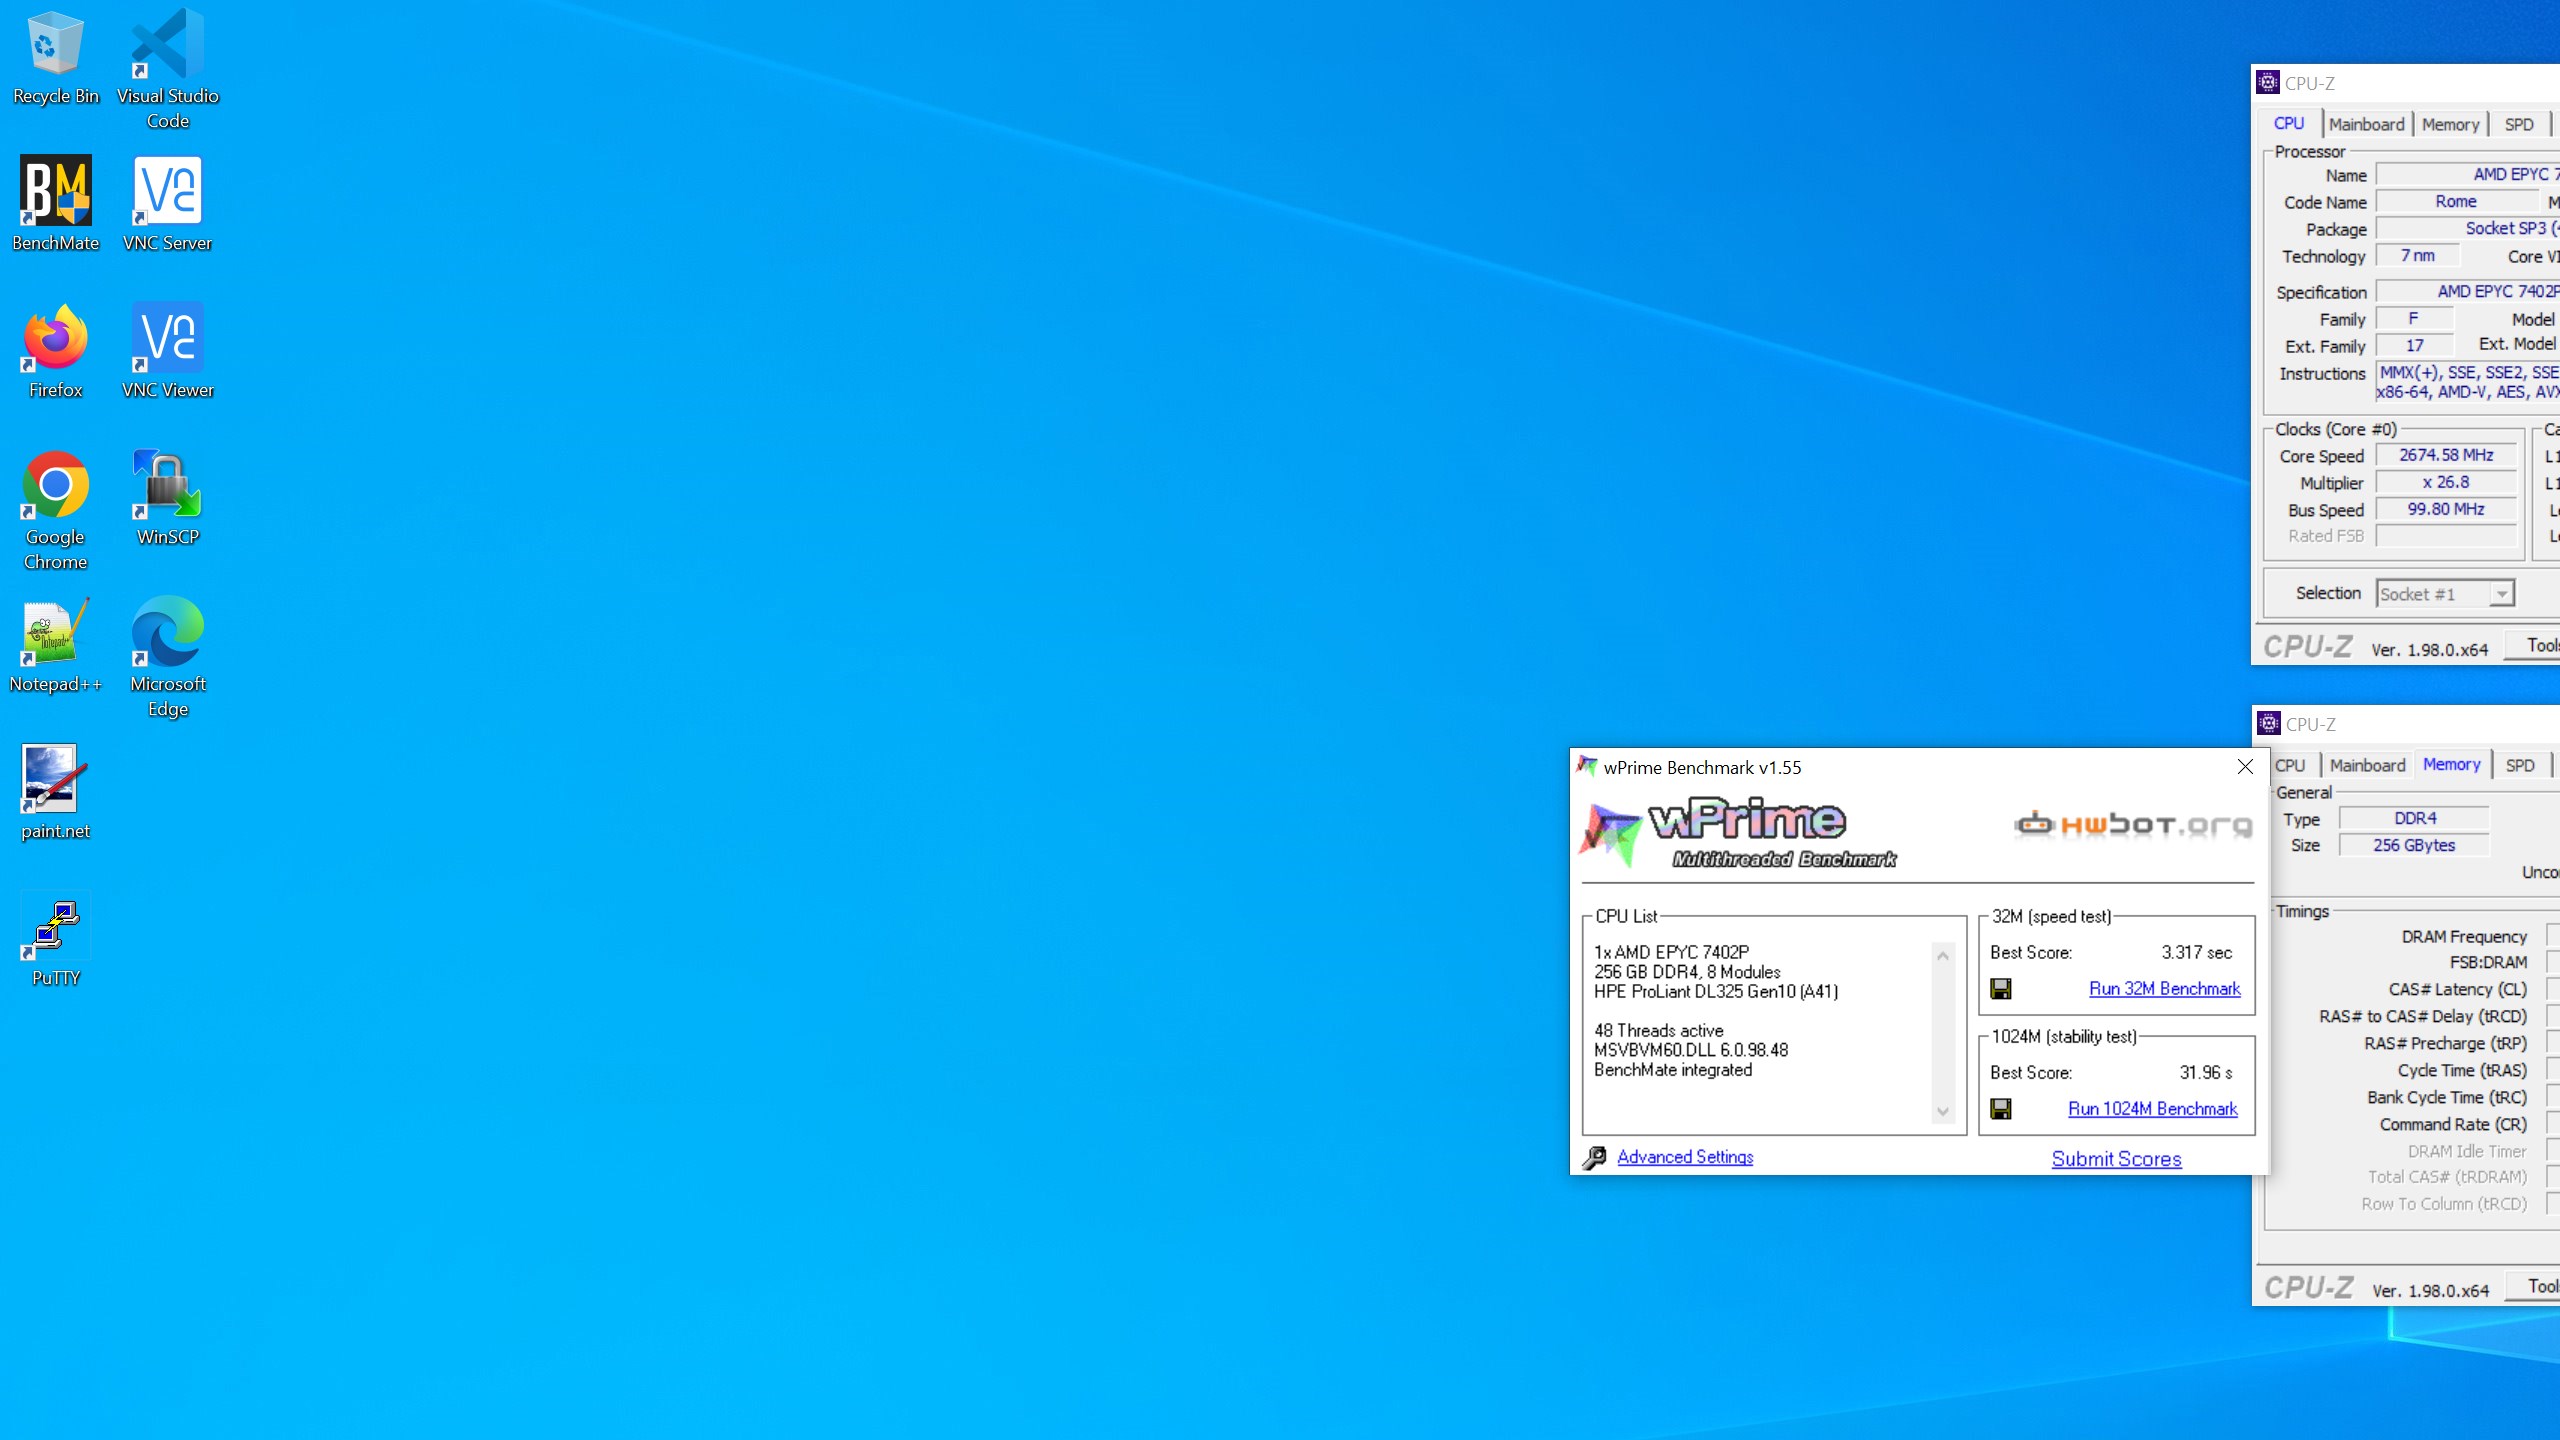Switch to Mainboard tab in lower CPU-Z window

point(2367,765)
